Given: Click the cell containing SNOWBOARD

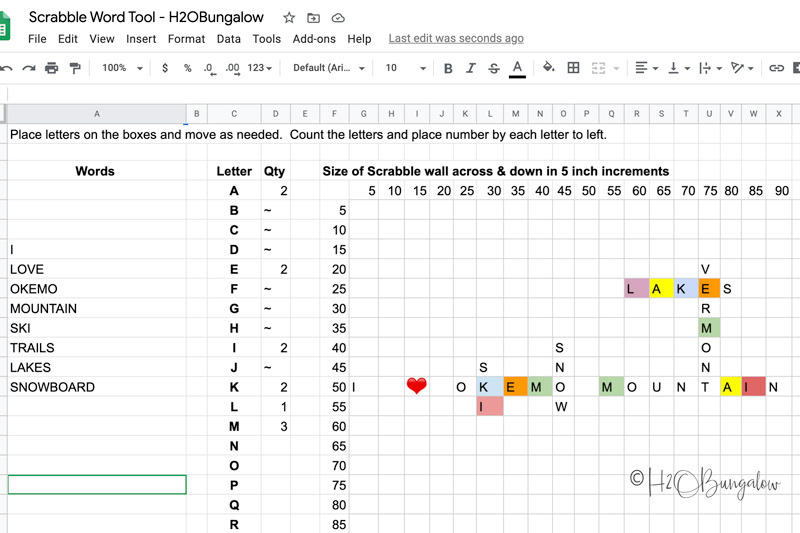Looking at the screenshot, I should 97,387.
